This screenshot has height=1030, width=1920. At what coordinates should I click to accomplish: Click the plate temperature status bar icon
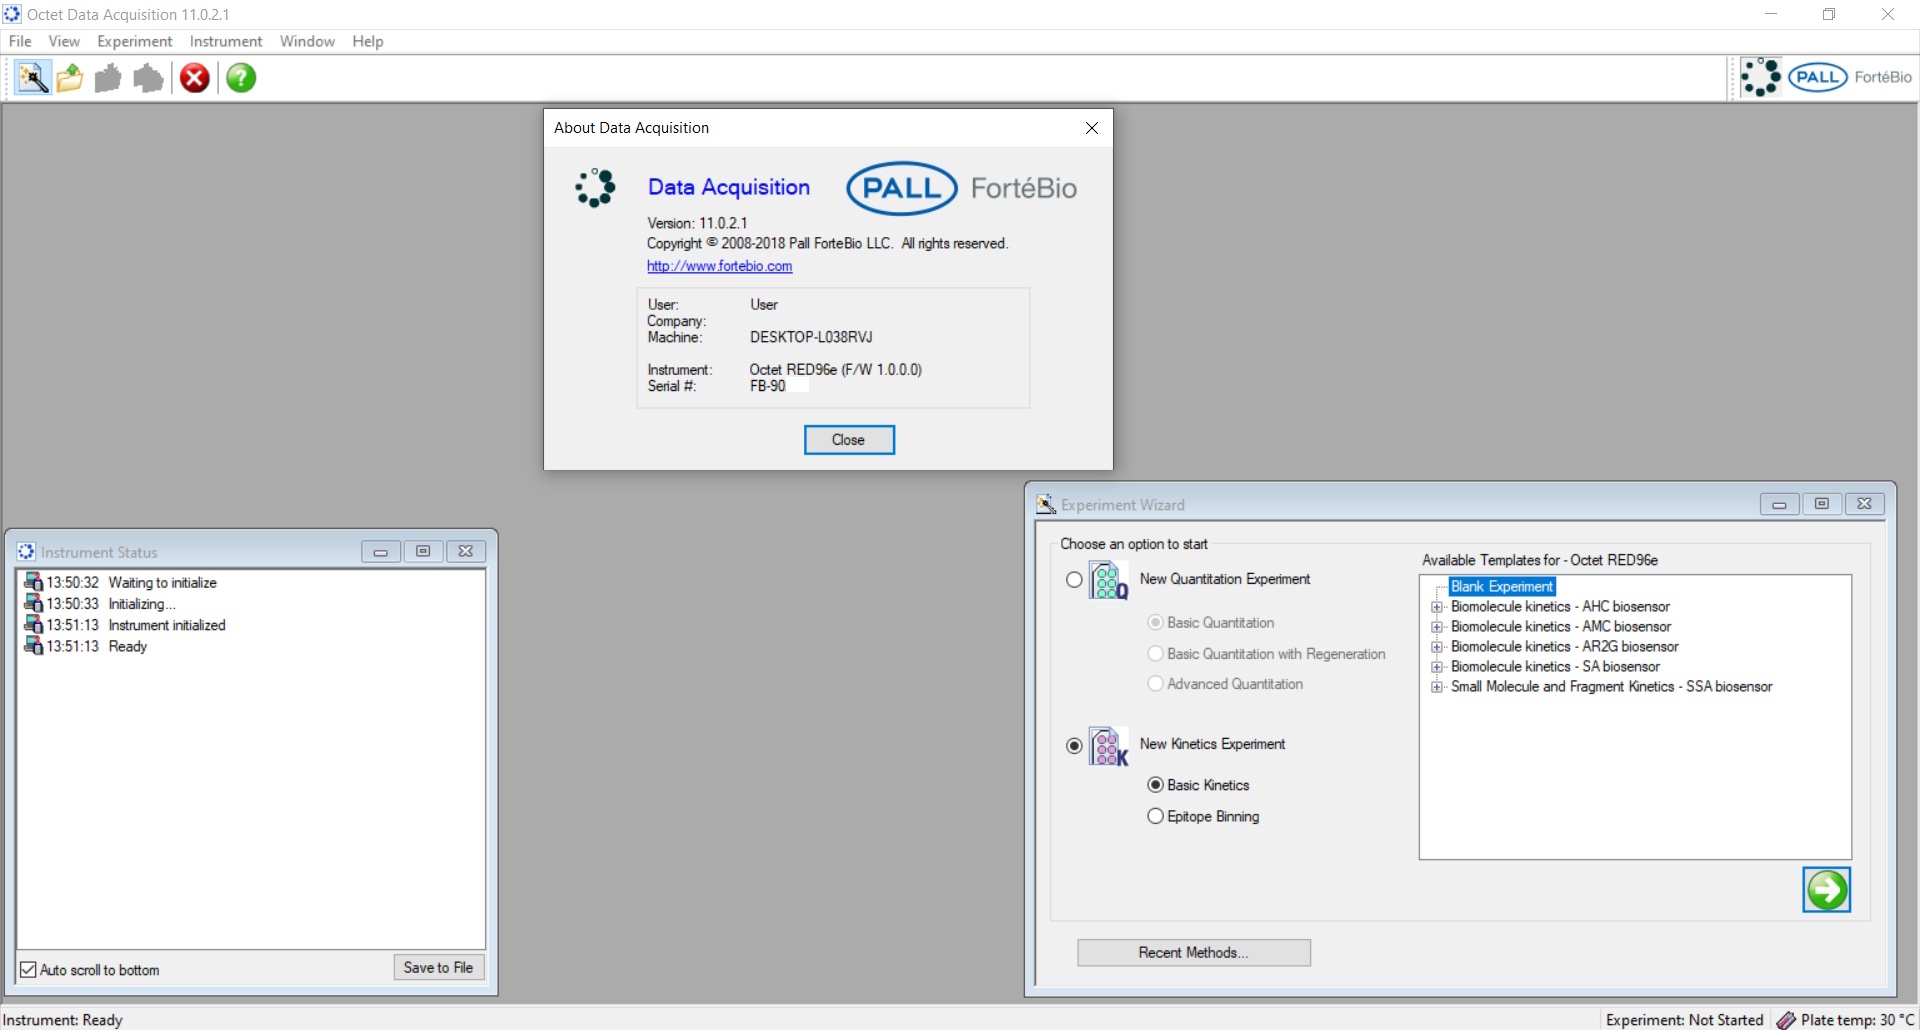(x=1786, y=1020)
